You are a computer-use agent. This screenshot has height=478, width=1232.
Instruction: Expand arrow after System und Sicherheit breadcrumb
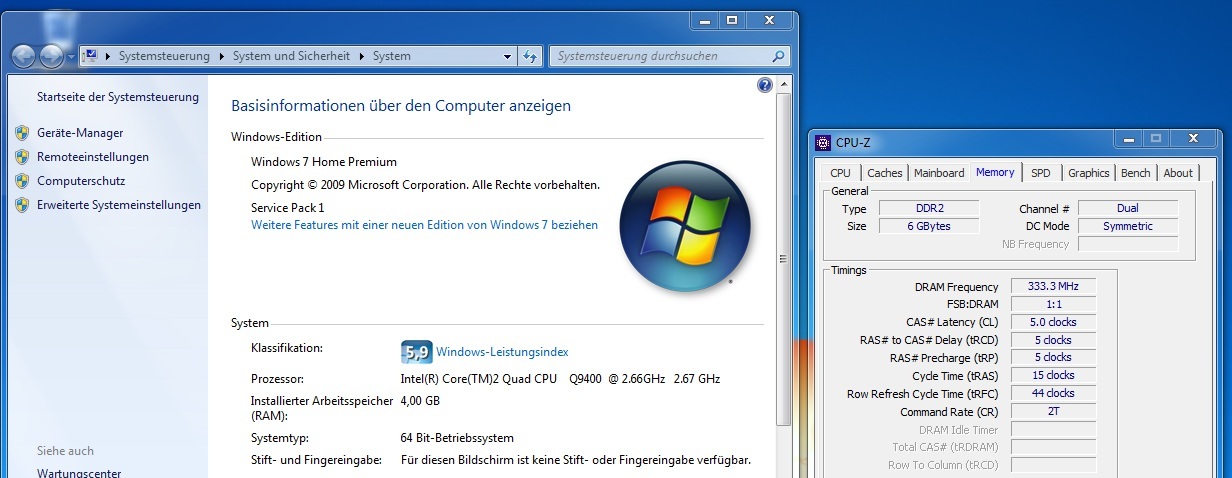(362, 56)
